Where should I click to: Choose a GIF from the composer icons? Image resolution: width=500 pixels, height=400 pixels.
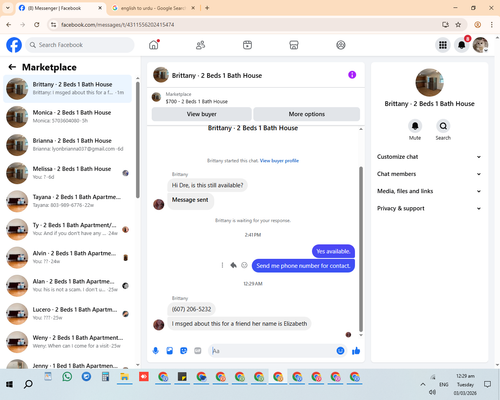click(198, 351)
